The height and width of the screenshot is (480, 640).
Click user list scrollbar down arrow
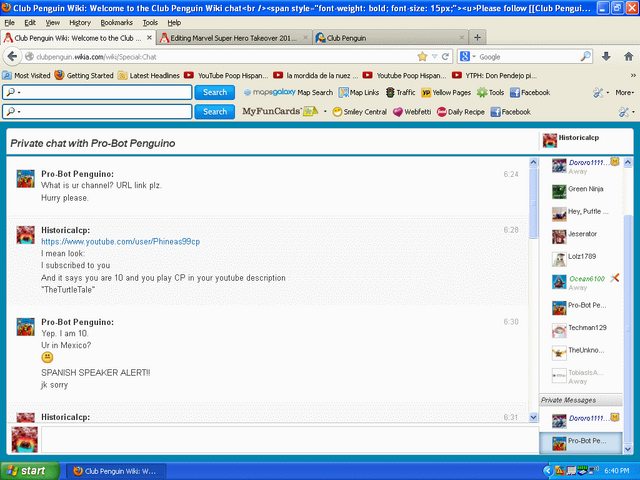[628, 449]
